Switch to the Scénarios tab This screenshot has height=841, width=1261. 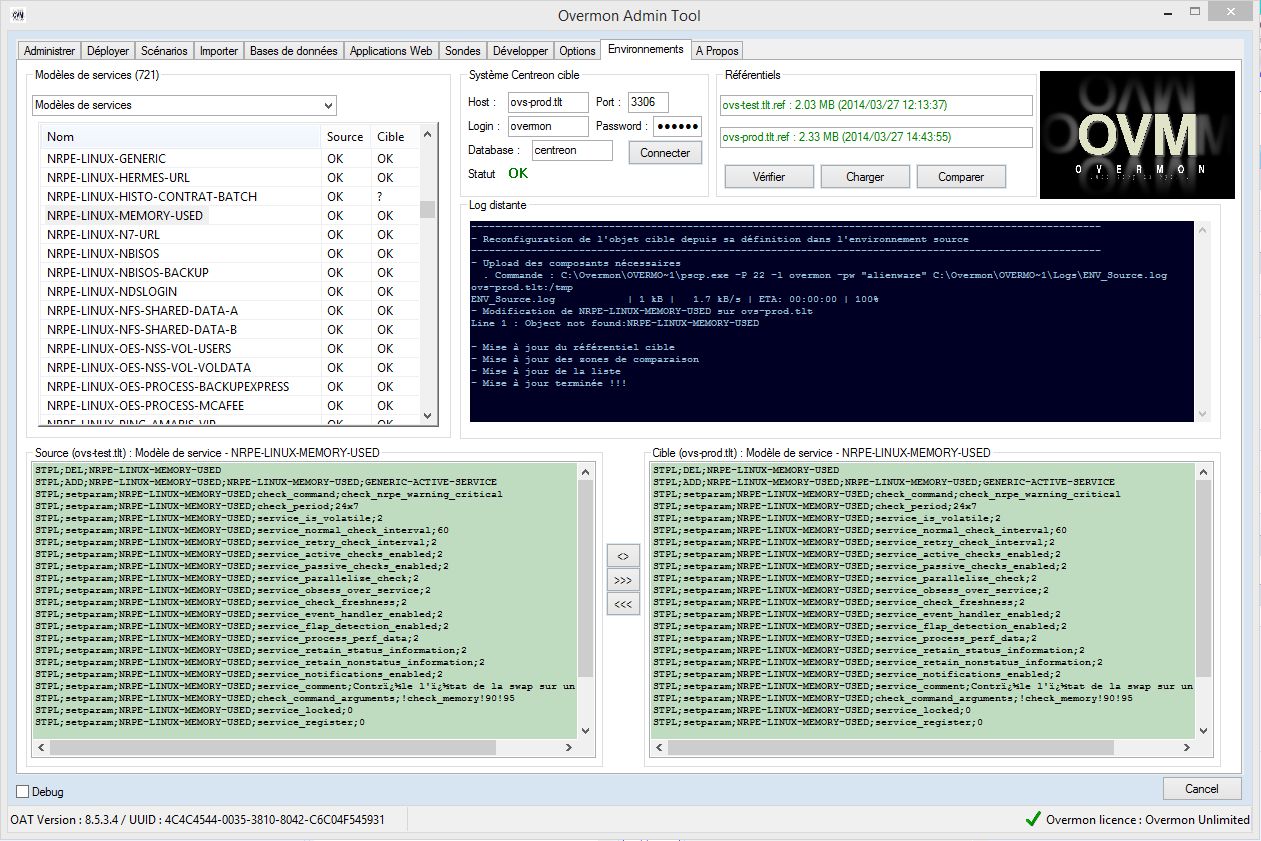(164, 51)
